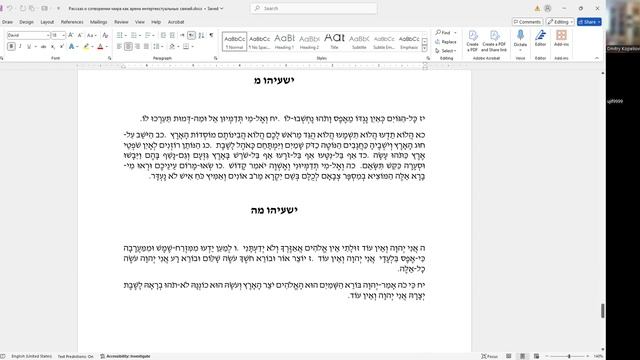Click the Add-ins grid icon

pos(561,35)
